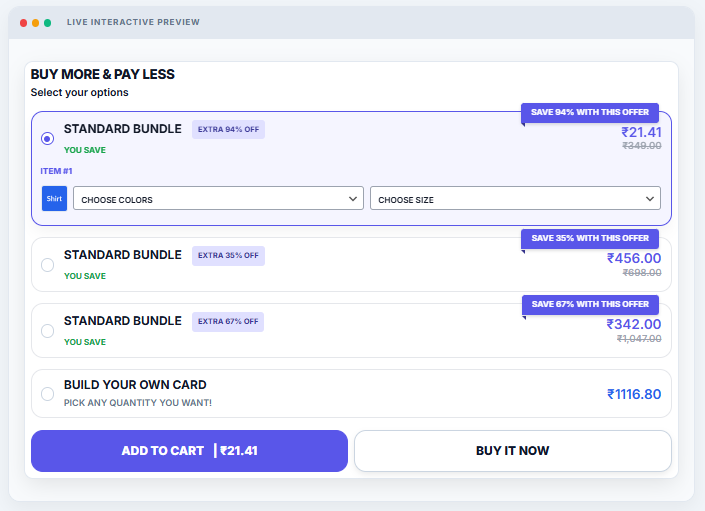Click the Extra 67% Off badge
The width and height of the screenshot is (705, 511).
tap(228, 321)
